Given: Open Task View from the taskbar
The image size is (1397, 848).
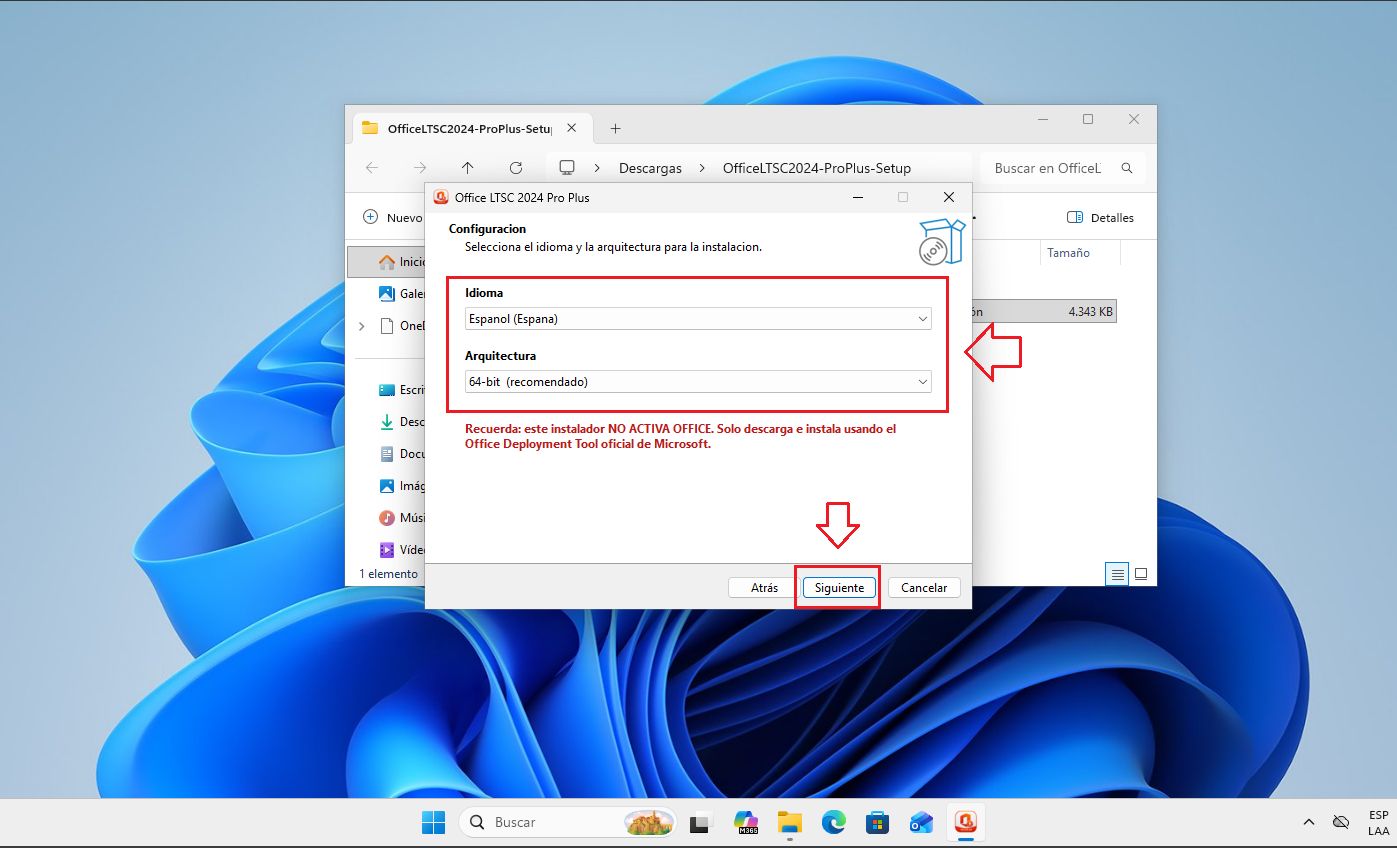Looking at the screenshot, I should click(x=700, y=822).
